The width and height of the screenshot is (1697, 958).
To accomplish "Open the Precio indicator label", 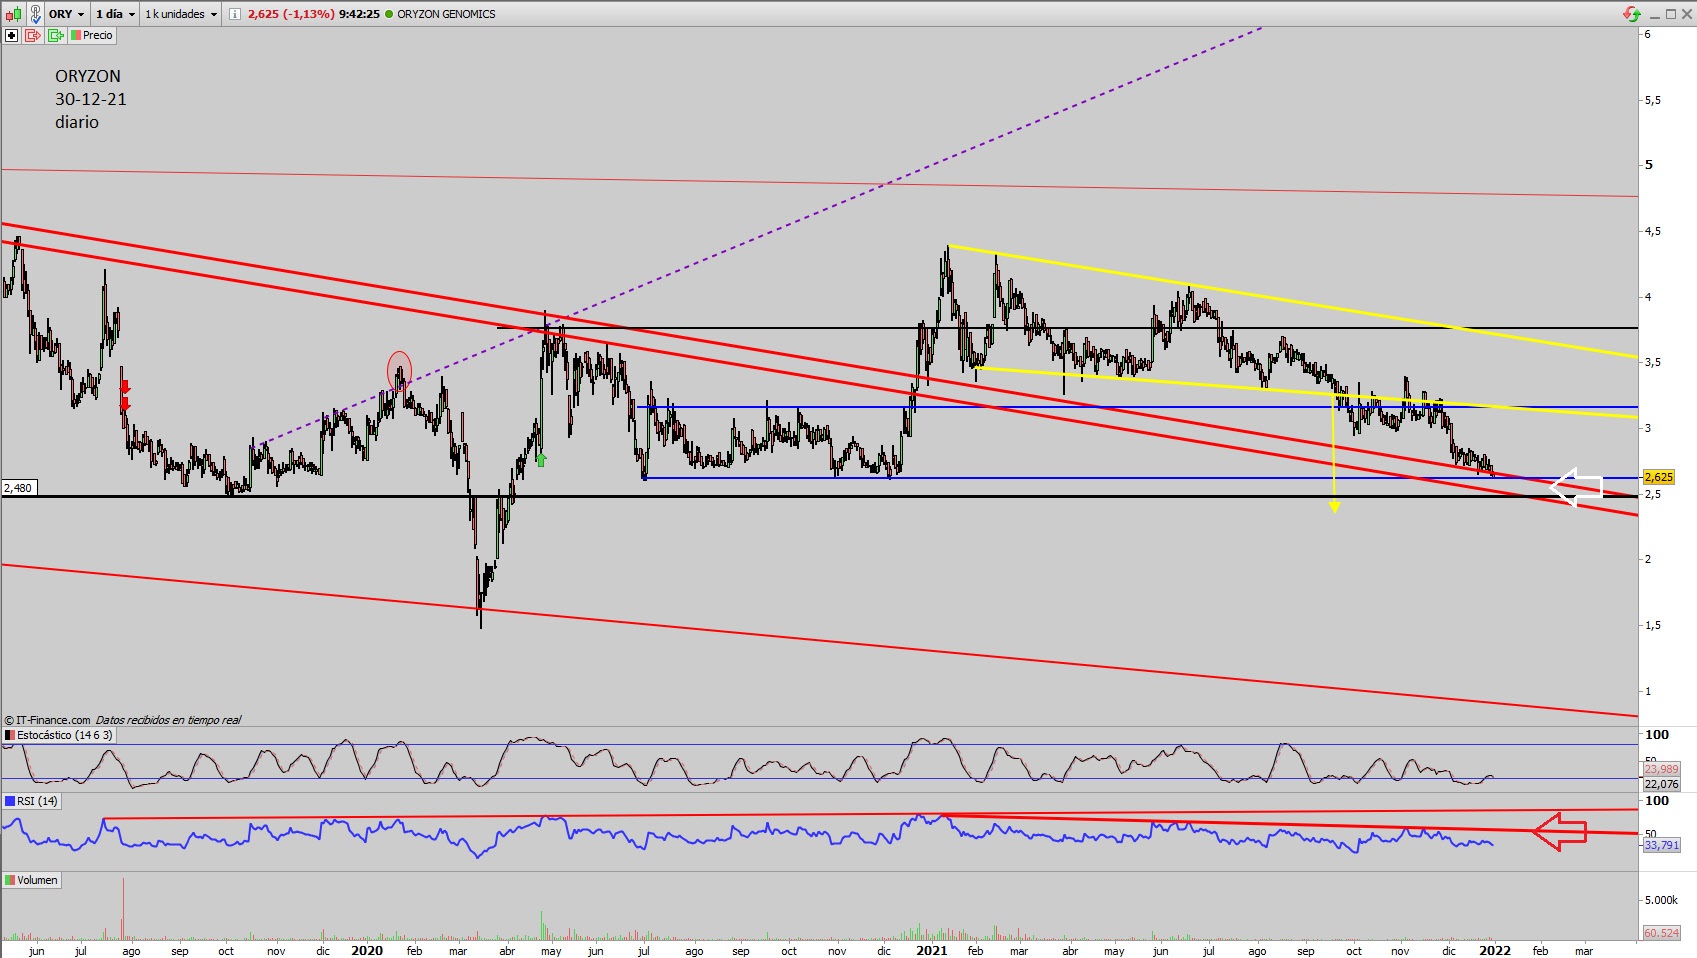I will pos(93,36).
